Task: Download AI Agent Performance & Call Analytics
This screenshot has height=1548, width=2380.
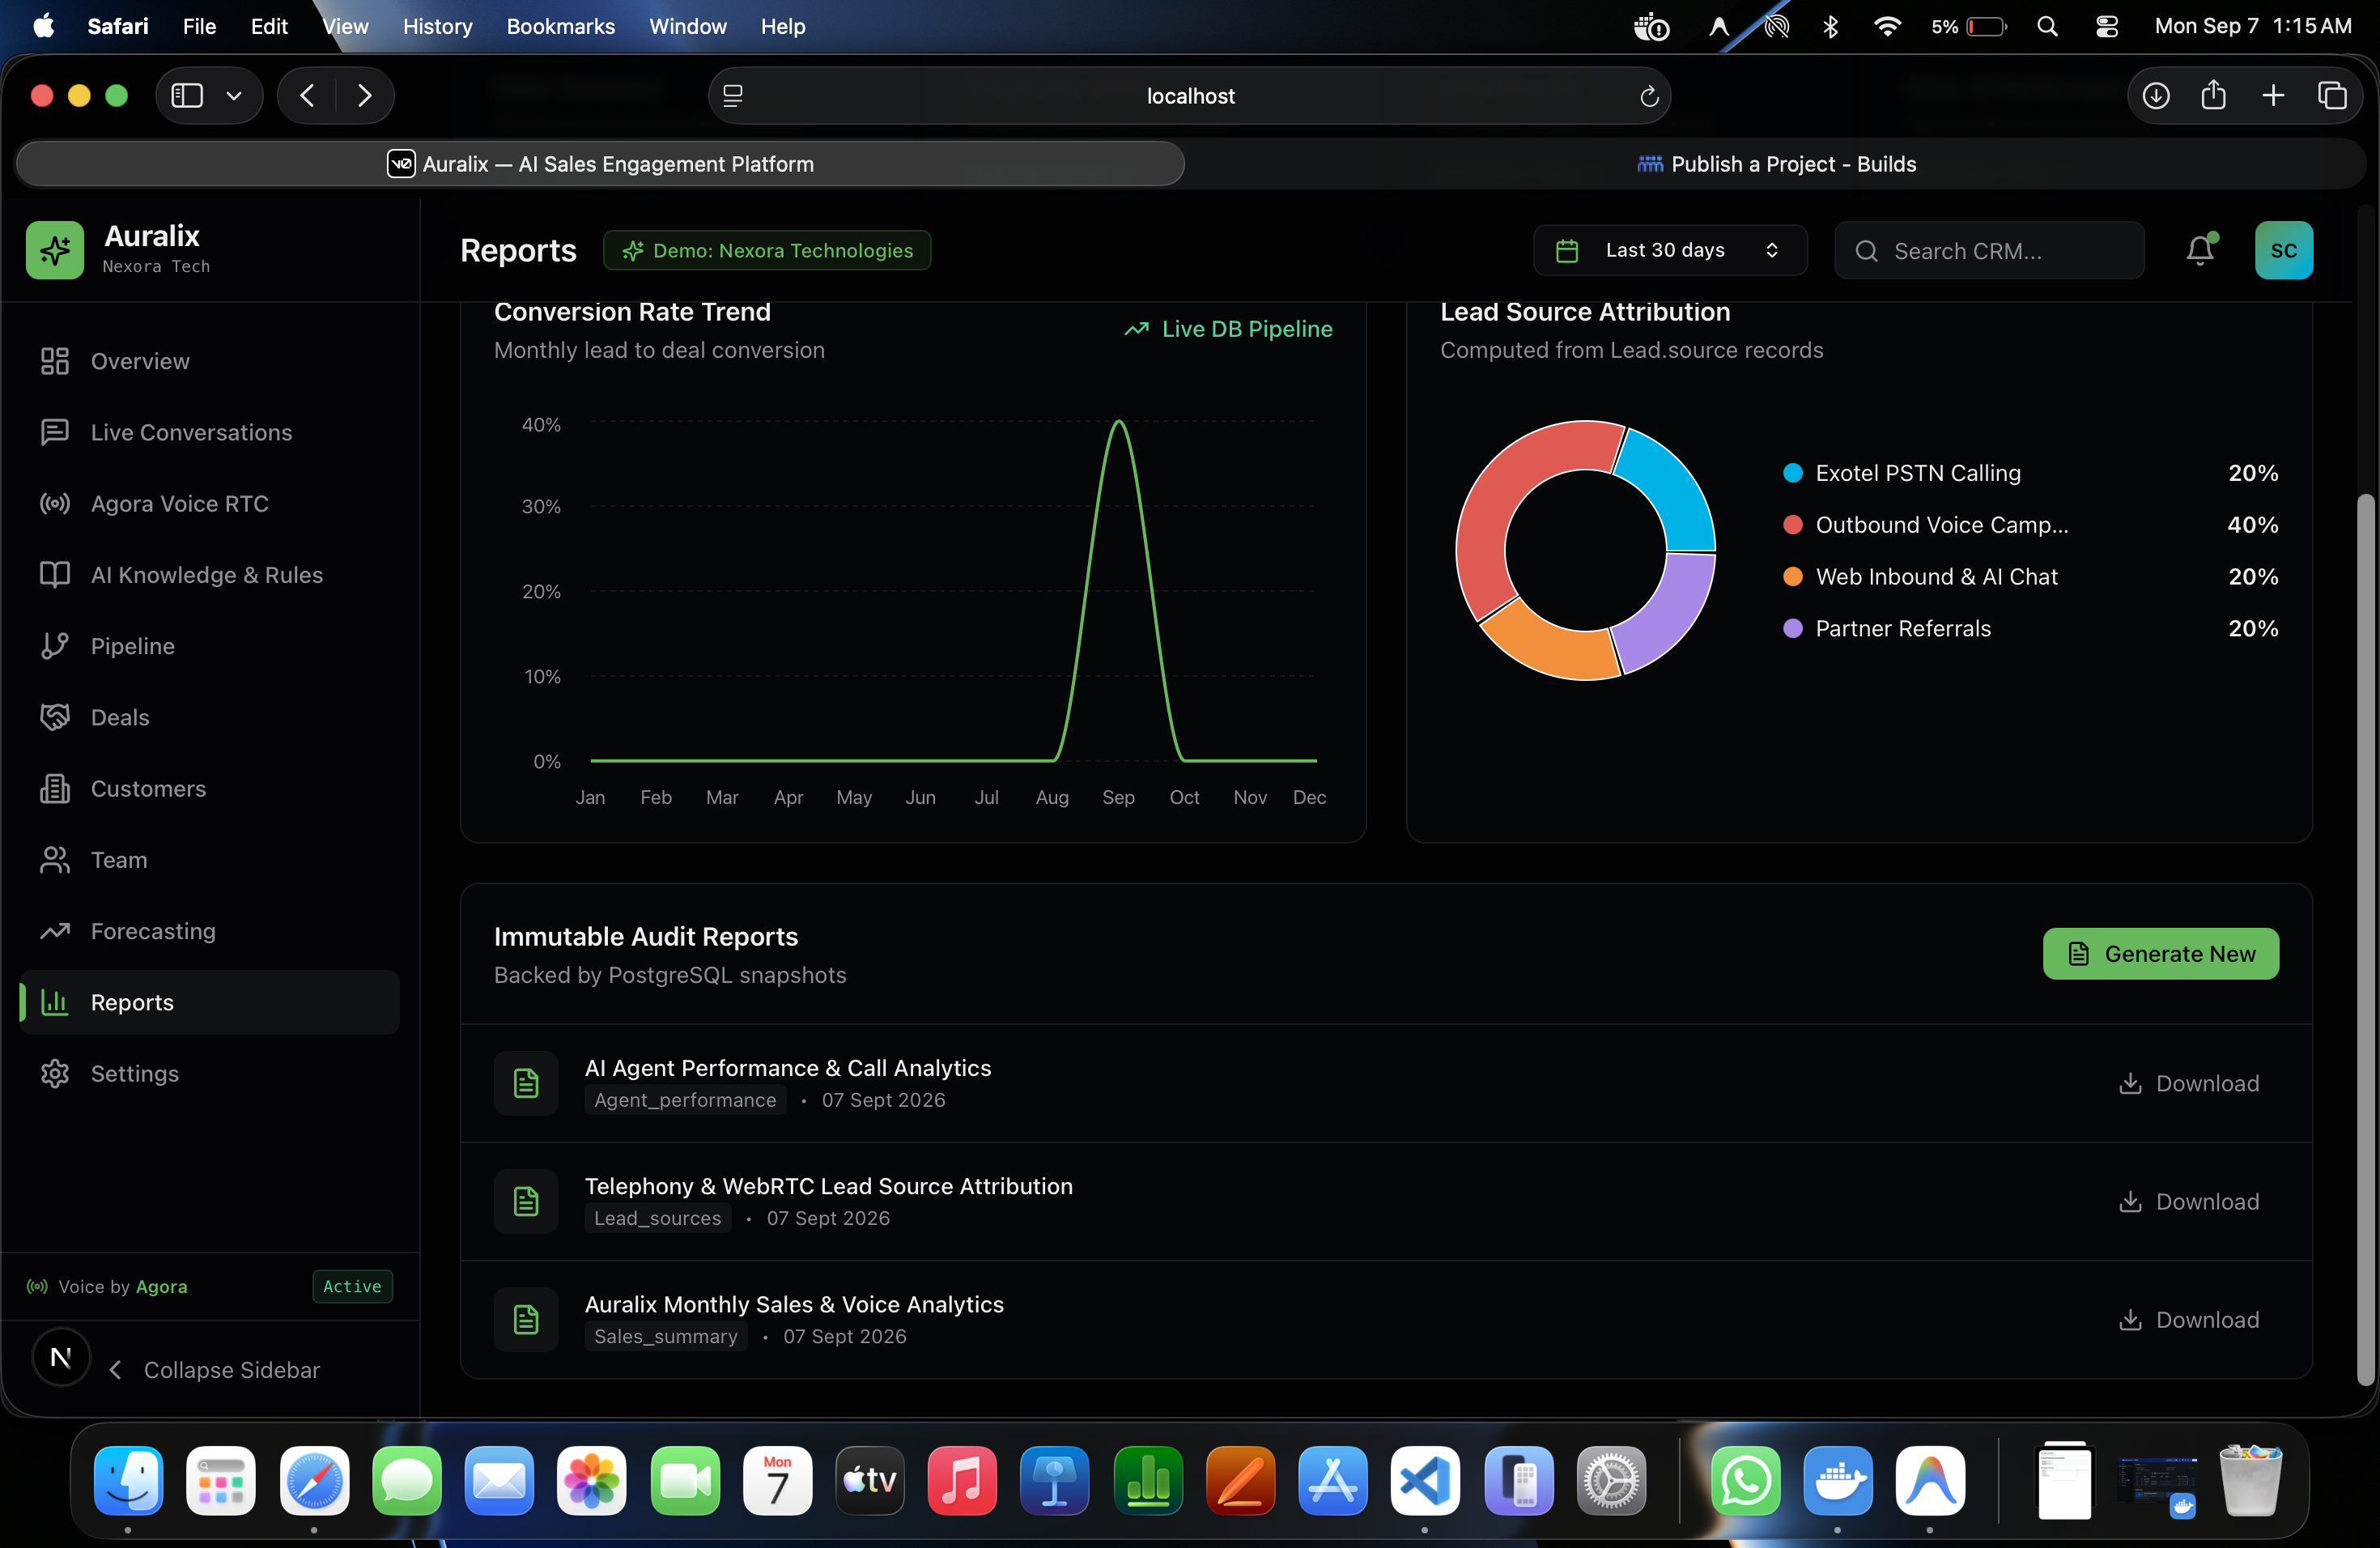Action: pyautogui.click(x=2188, y=1083)
